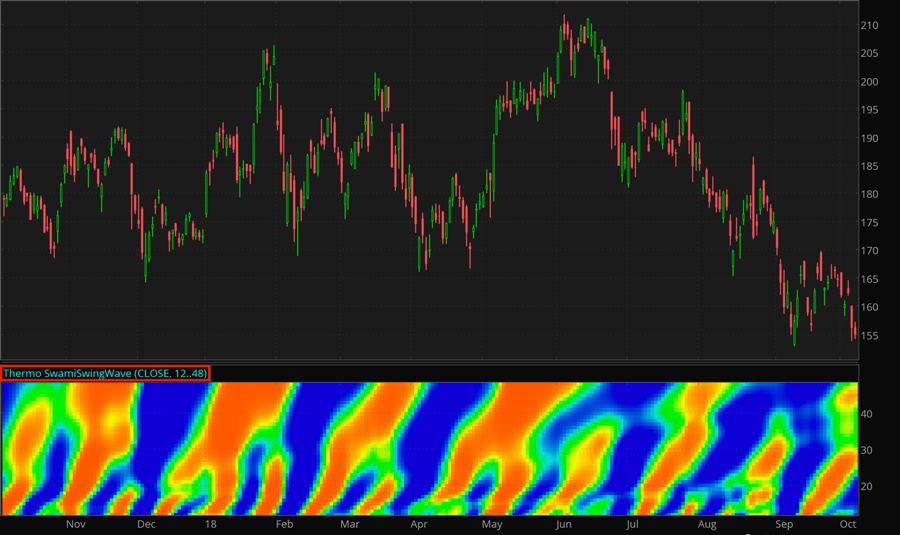The width and height of the screenshot is (900, 535).
Task: Click the Oct label on time axis
Action: pyautogui.click(x=848, y=523)
